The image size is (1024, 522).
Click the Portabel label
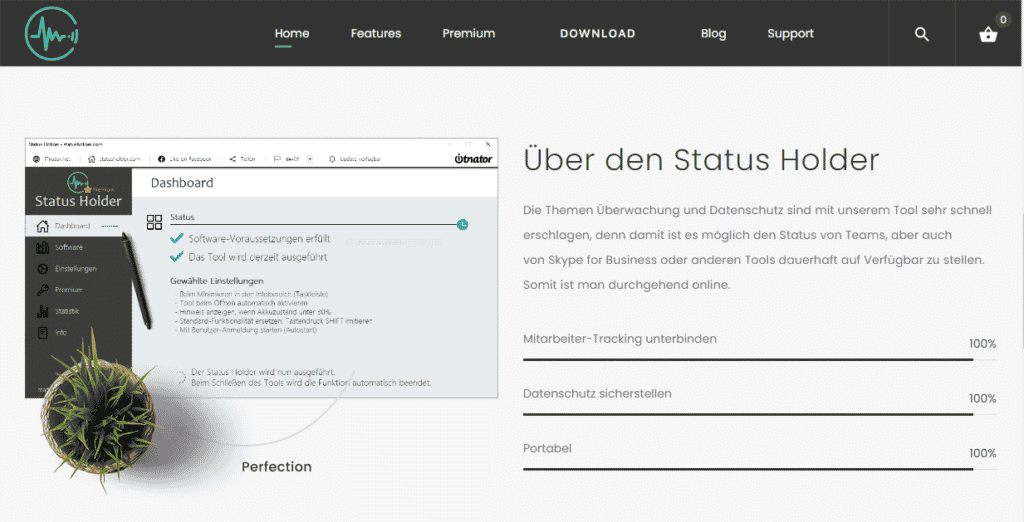tap(547, 448)
